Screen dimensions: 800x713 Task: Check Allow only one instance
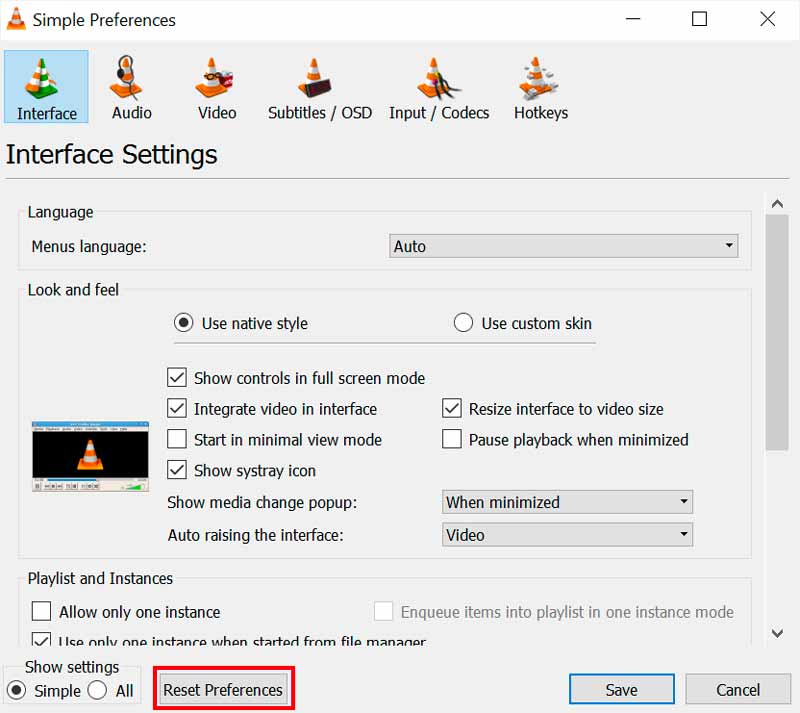coord(42,612)
